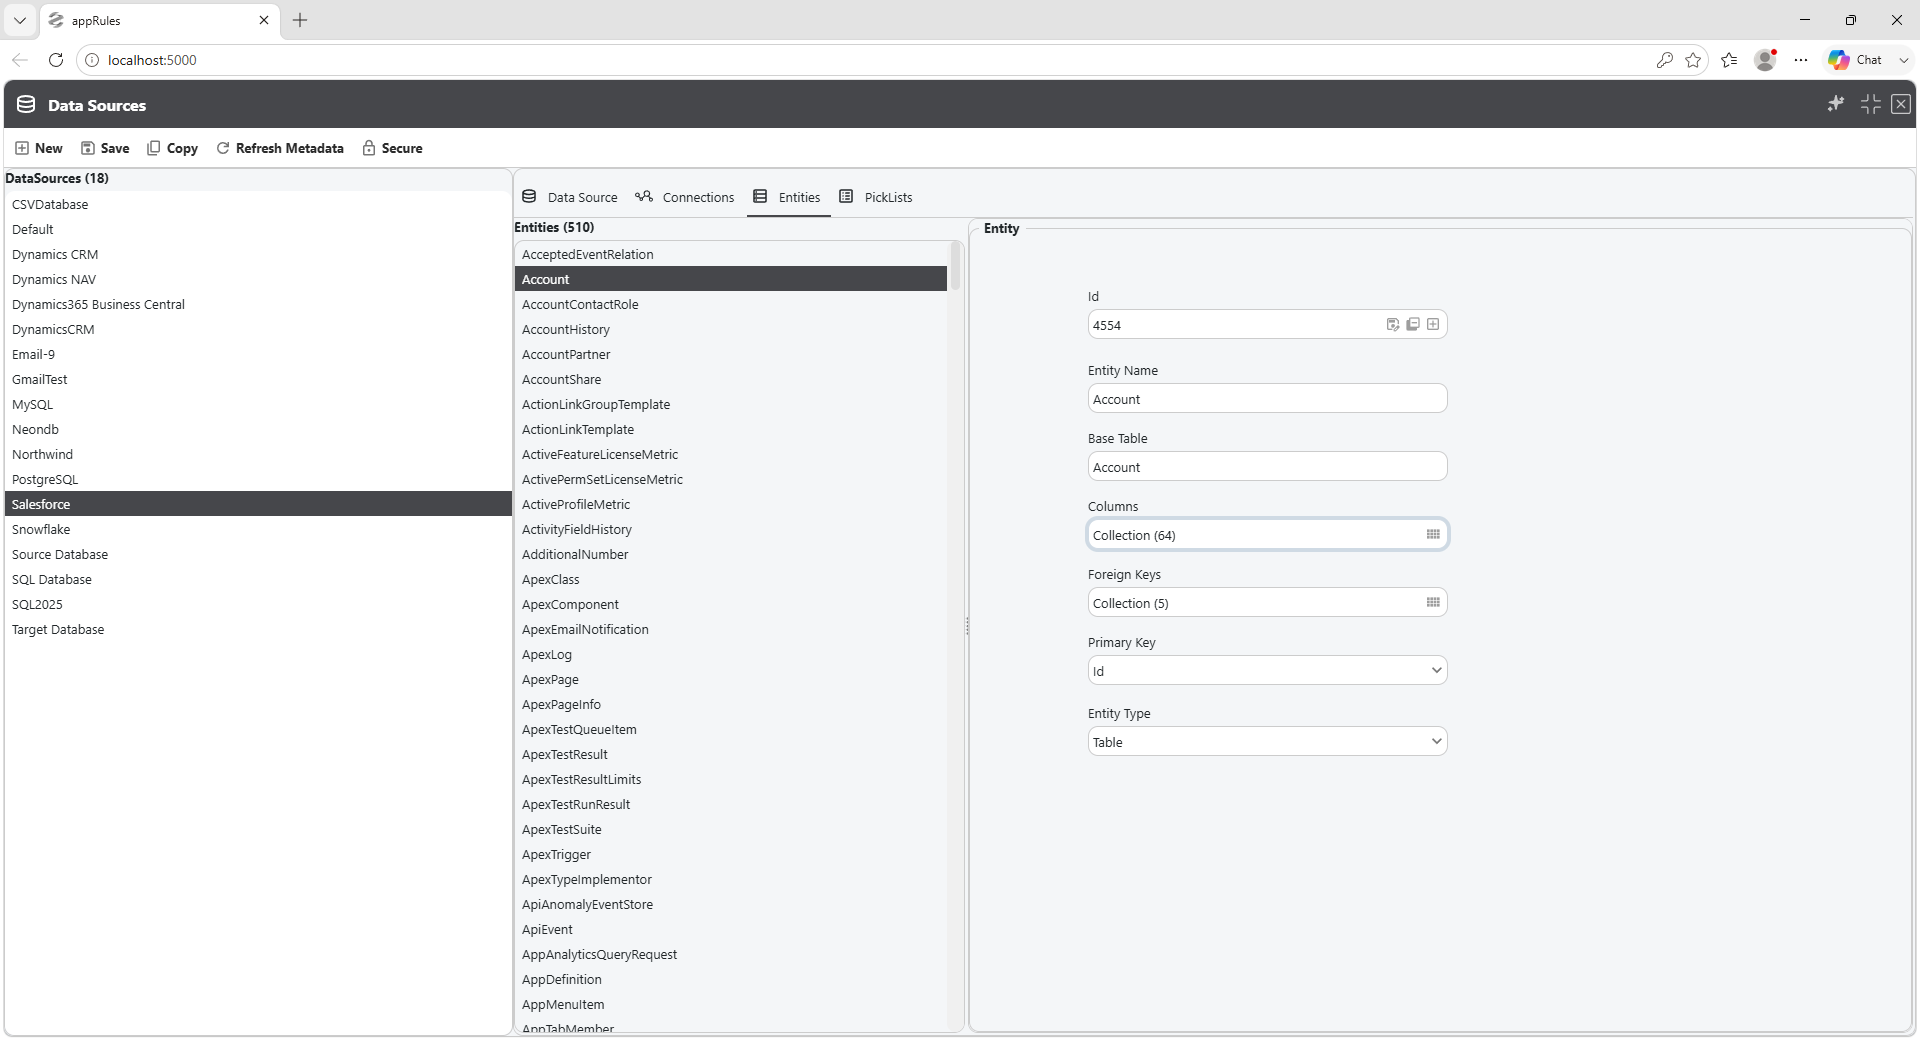Click the Data Sources database icon in header
The image size is (1920, 1040).
coord(26,104)
